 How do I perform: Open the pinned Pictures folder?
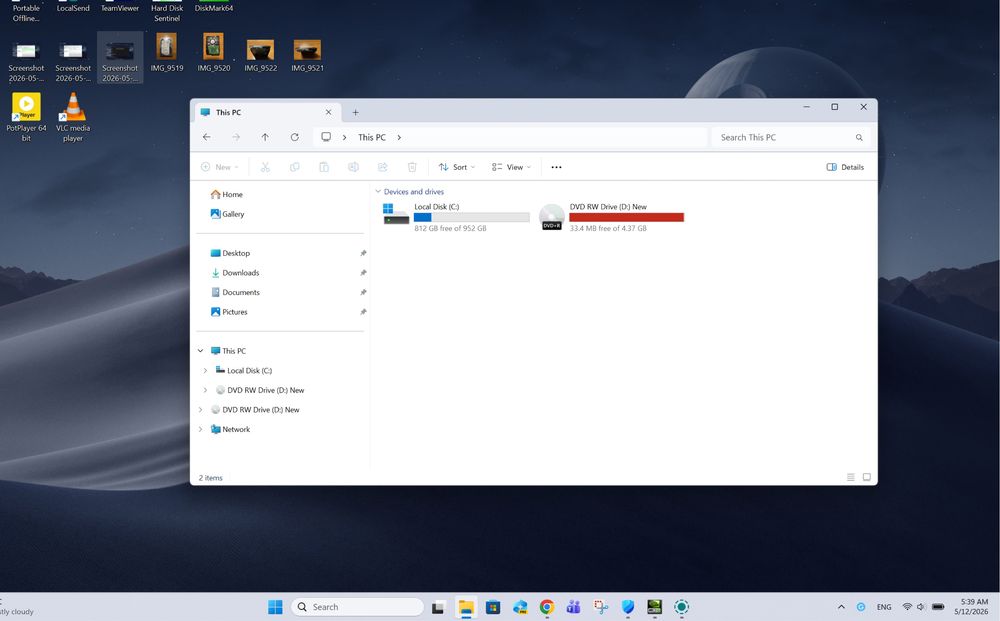(x=229, y=312)
